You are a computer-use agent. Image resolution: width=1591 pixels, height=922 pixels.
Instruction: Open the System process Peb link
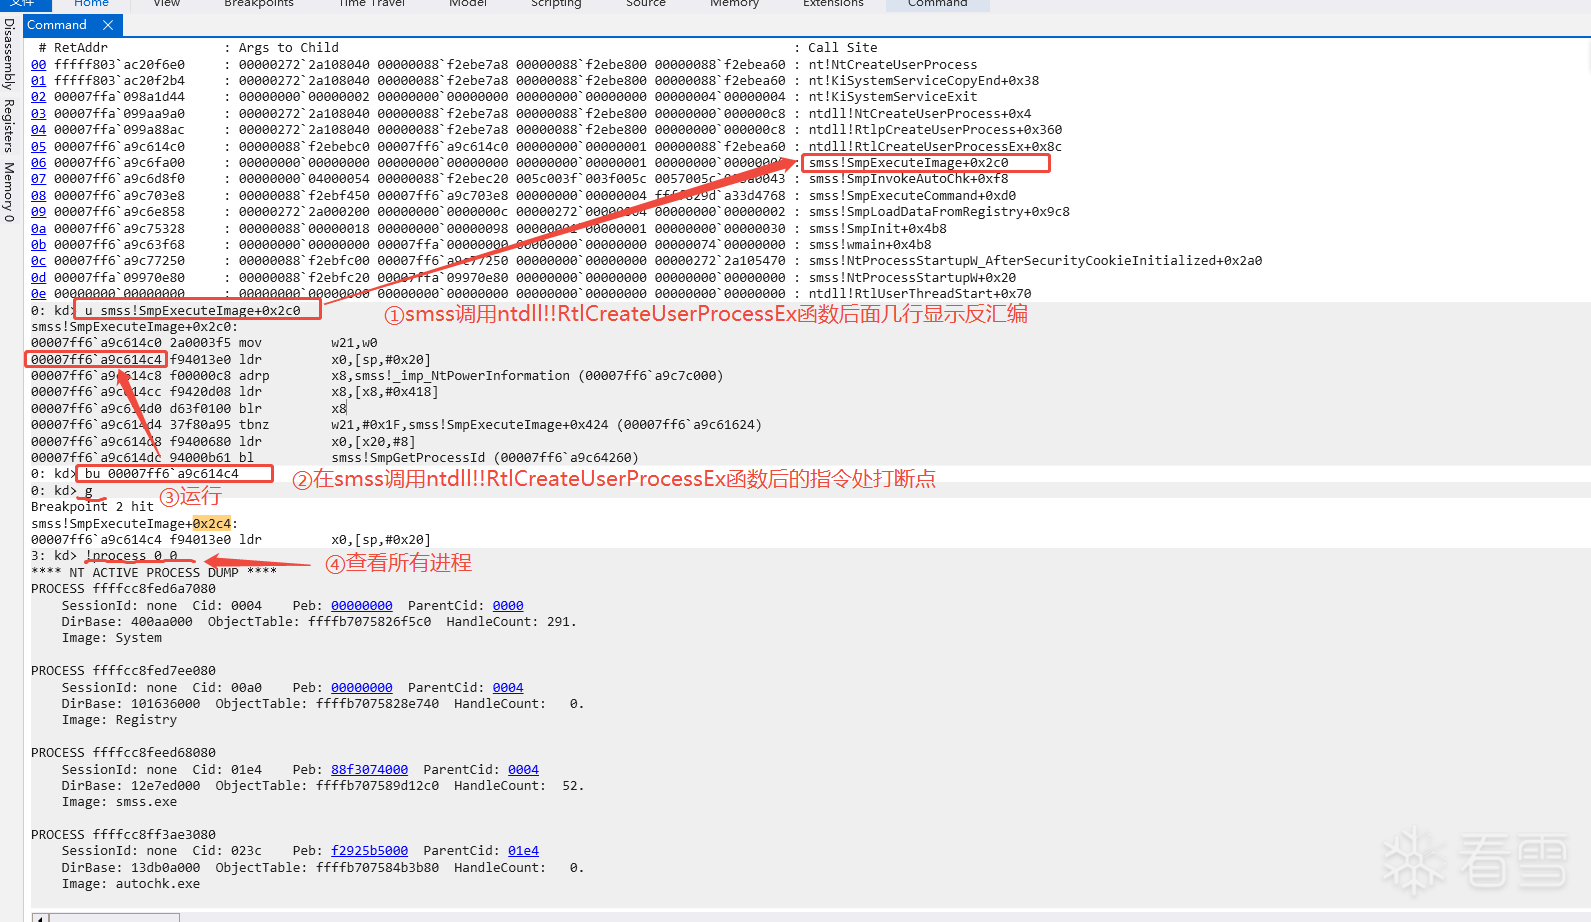coord(362,606)
